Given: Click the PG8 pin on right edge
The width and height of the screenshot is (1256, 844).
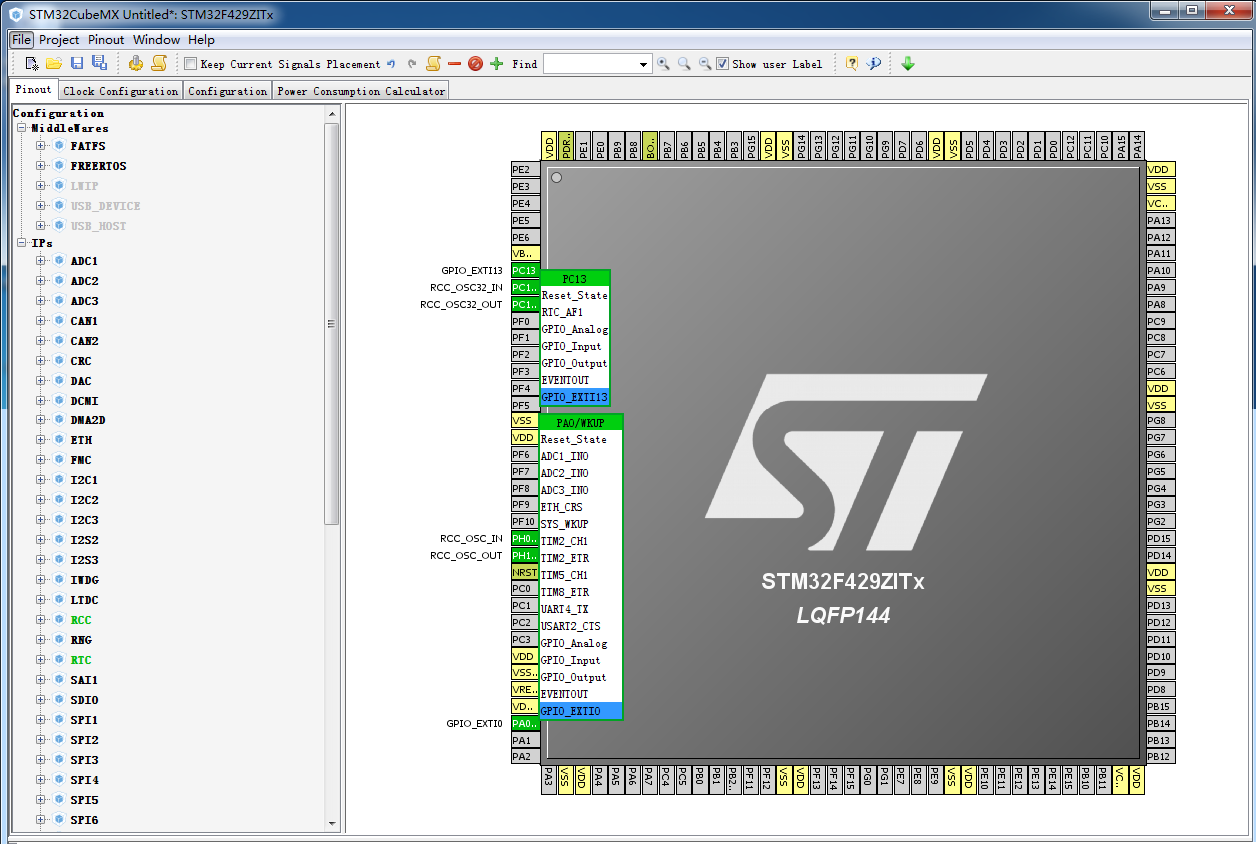Looking at the screenshot, I should pyautogui.click(x=1160, y=421).
